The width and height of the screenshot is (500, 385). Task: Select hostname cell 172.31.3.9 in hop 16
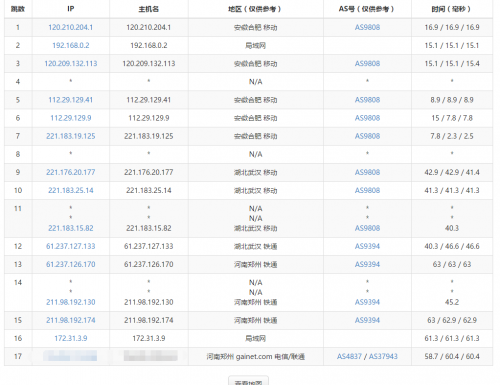[149, 338]
